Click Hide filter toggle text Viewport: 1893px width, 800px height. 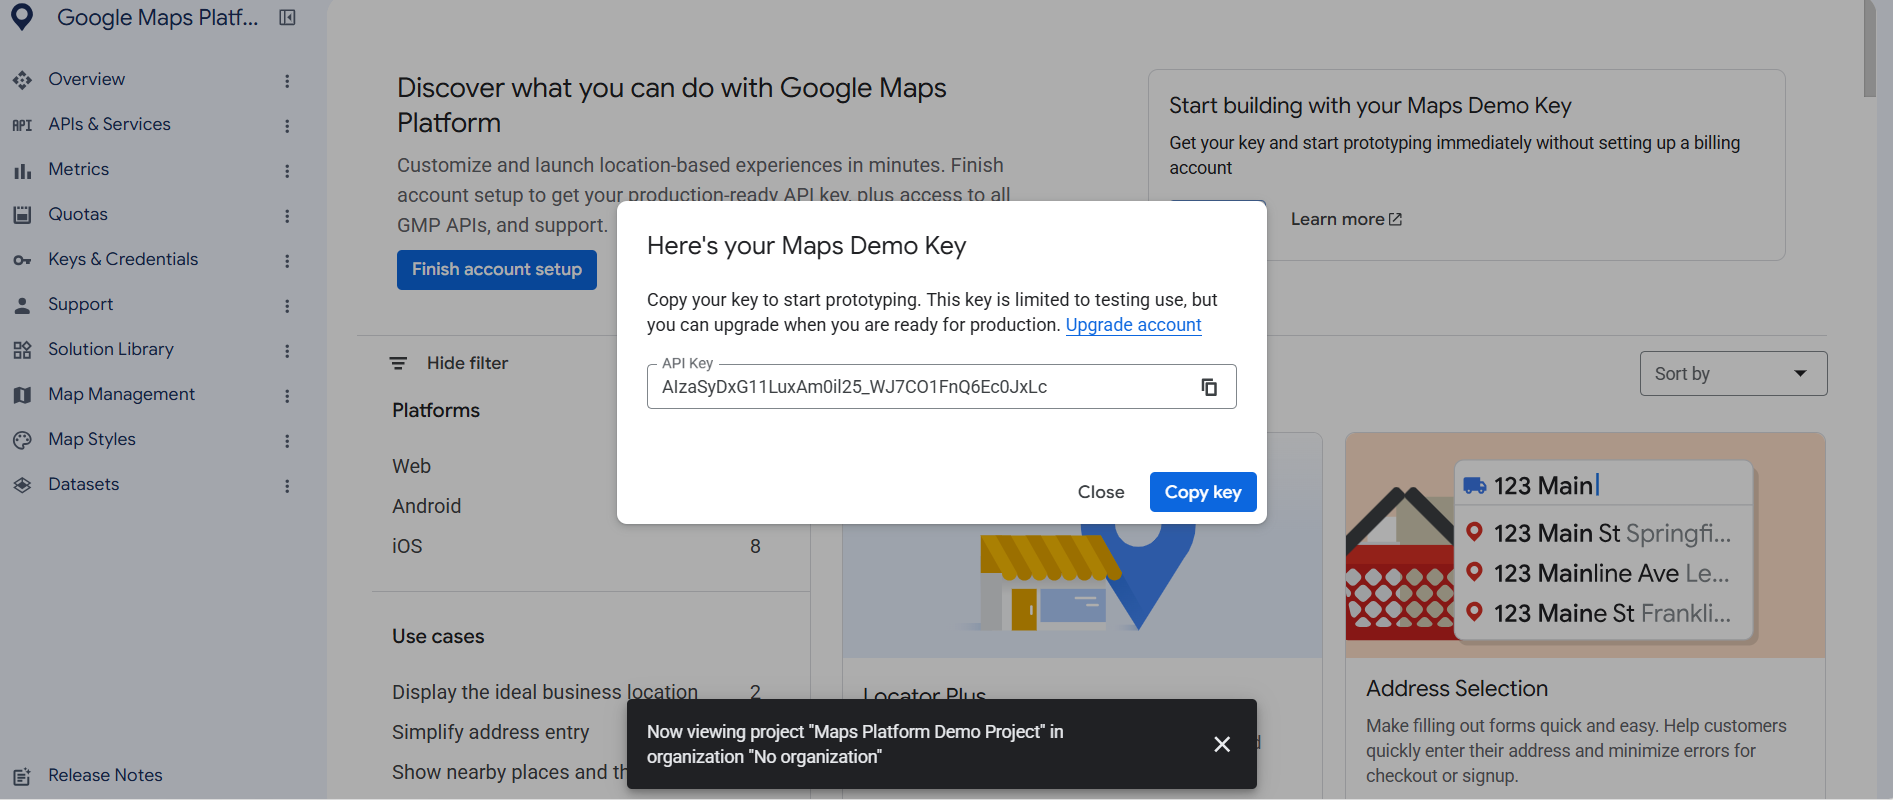tap(467, 363)
